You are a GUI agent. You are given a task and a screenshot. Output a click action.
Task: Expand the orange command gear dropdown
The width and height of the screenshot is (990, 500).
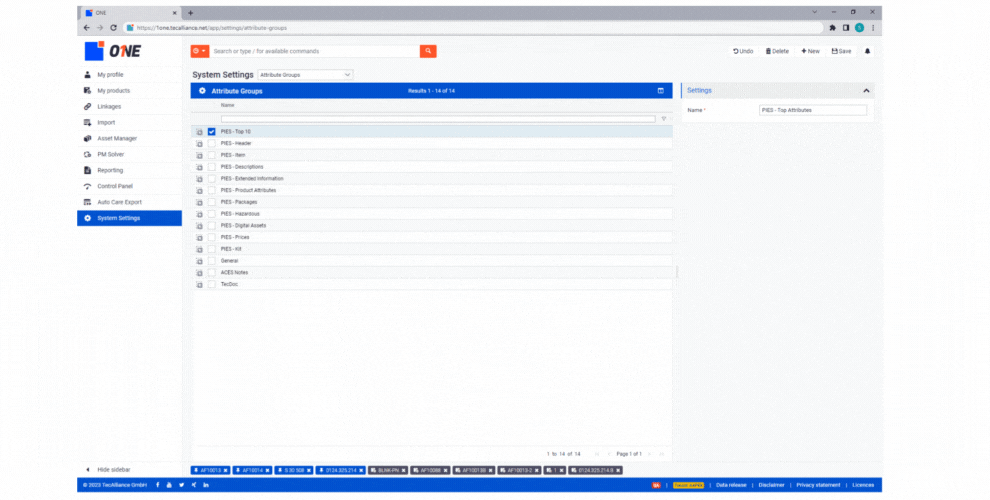pyautogui.click(x=200, y=51)
